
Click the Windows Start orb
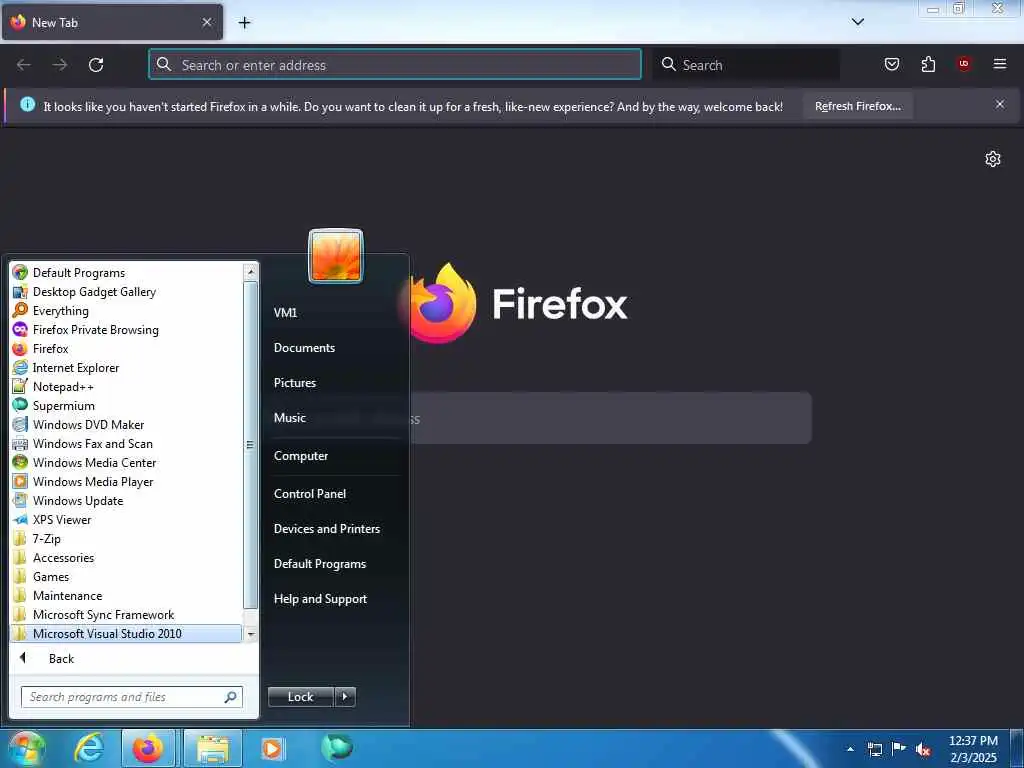[x=25, y=748]
